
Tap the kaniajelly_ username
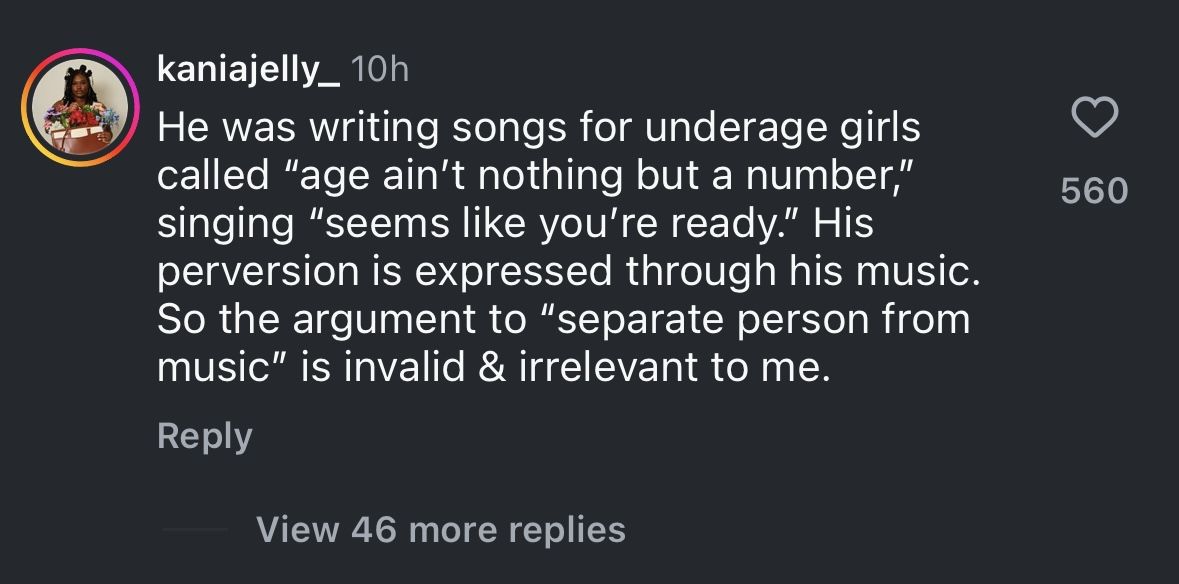click(250, 70)
